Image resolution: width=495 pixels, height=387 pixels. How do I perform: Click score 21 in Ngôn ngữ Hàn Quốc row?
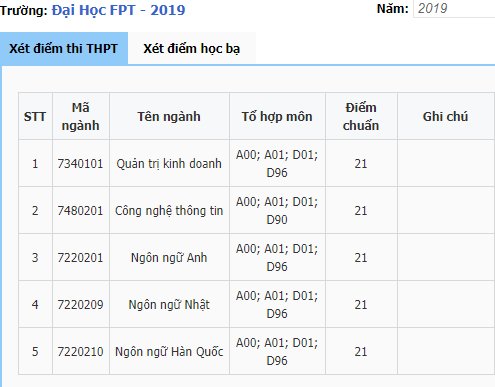361,352
